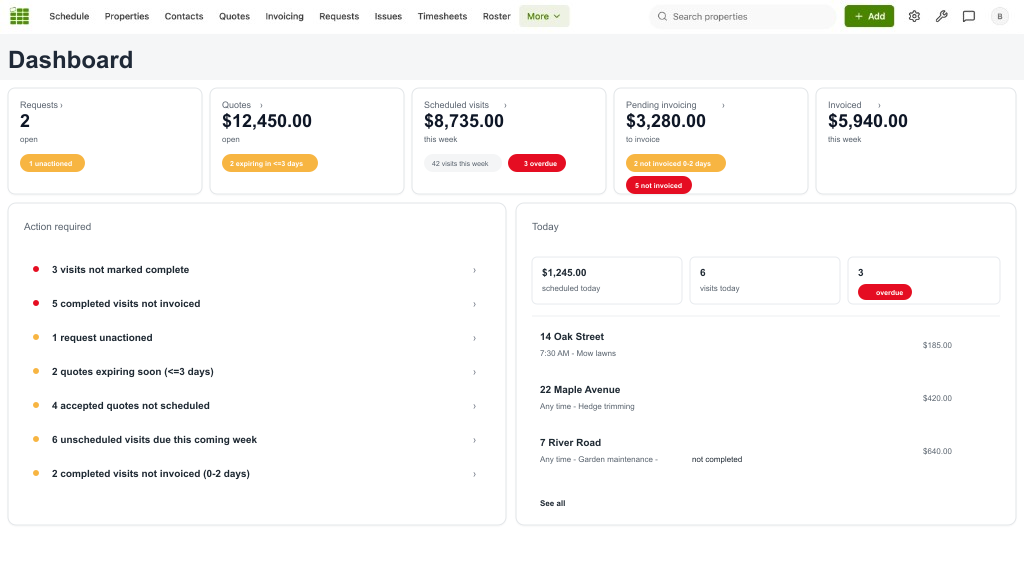Click chevron for unscheduled visits due
The image size is (1024, 576).
coord(474,440)
